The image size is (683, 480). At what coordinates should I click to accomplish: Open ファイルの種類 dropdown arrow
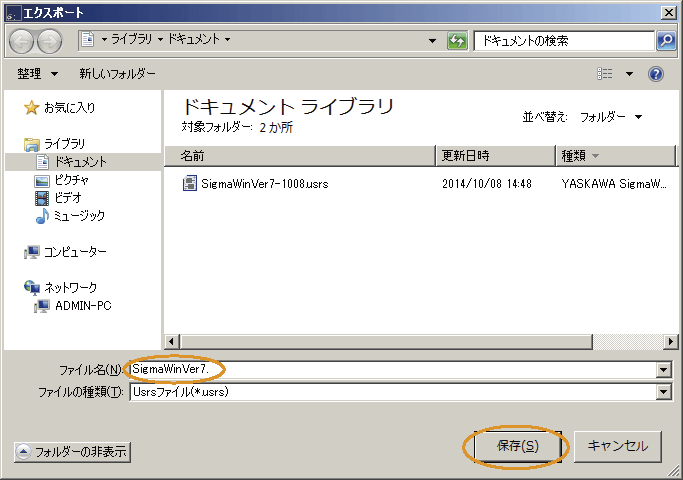coord(663,392)
